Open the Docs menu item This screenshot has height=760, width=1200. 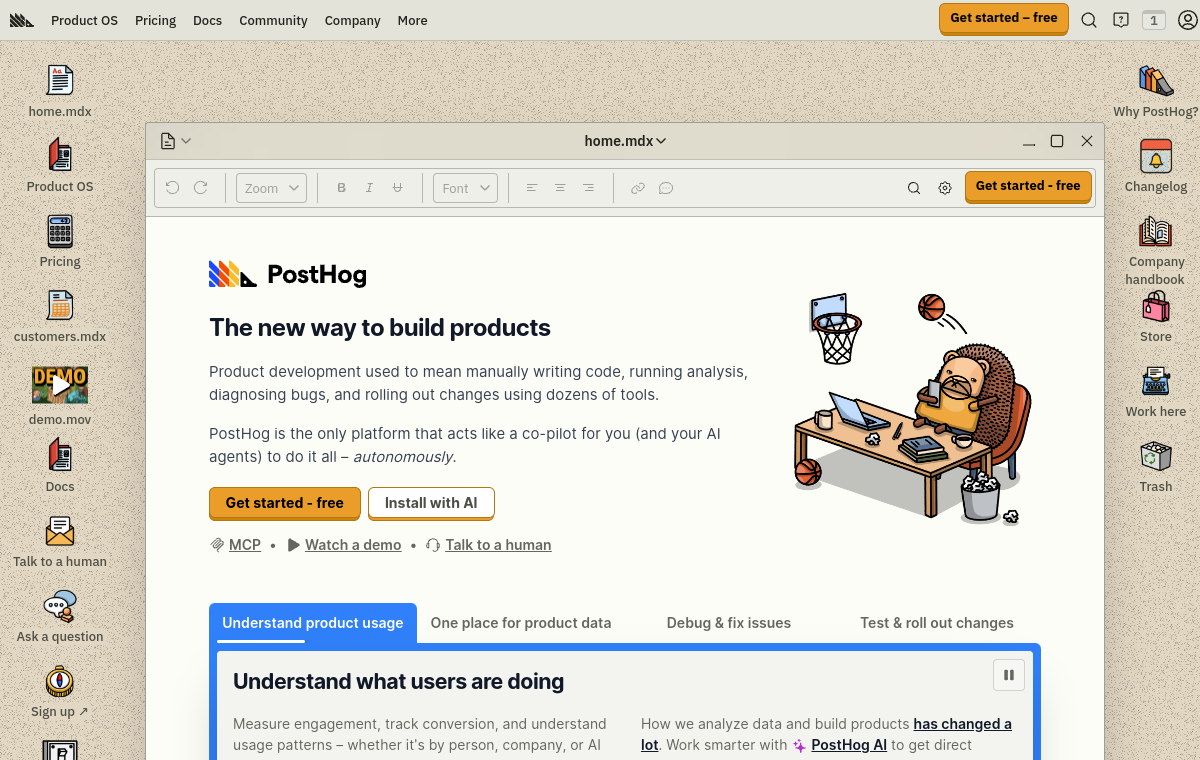[208, 20]
